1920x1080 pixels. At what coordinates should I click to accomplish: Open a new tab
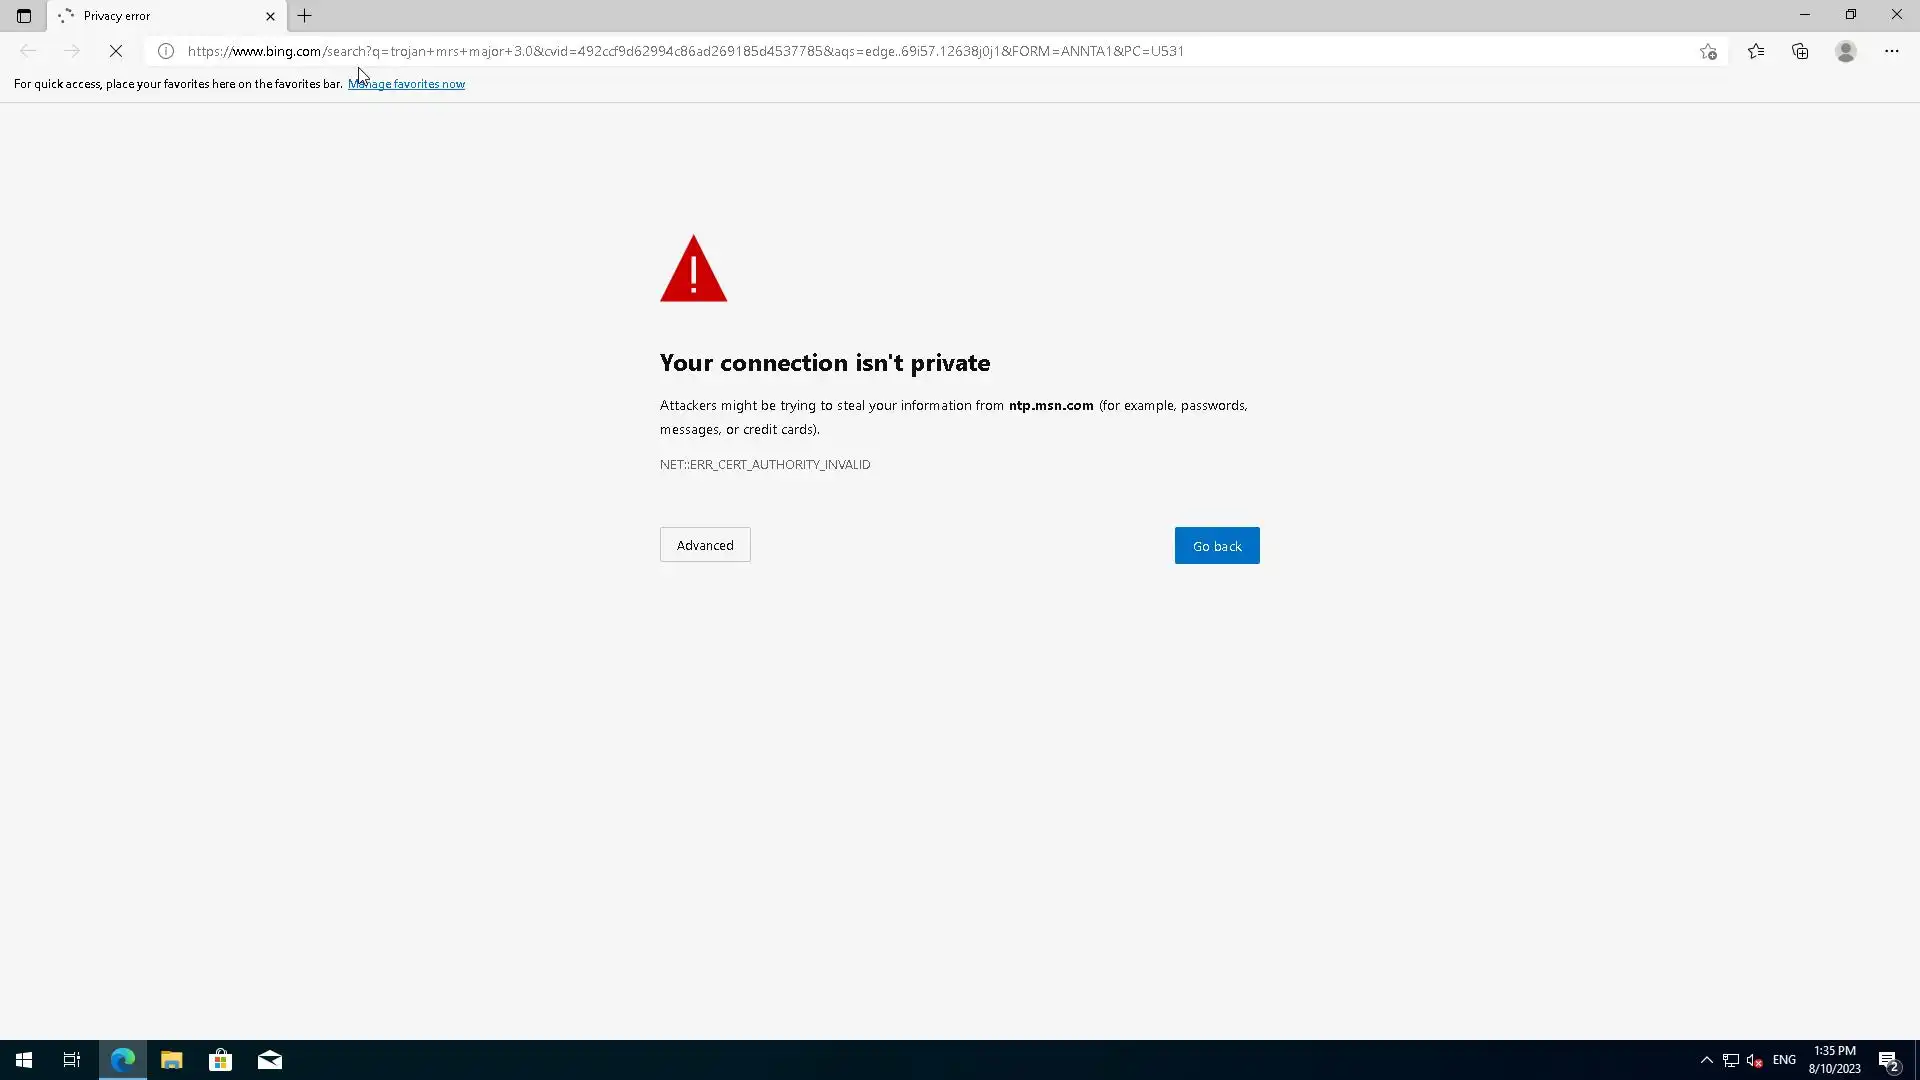[305, 16]
